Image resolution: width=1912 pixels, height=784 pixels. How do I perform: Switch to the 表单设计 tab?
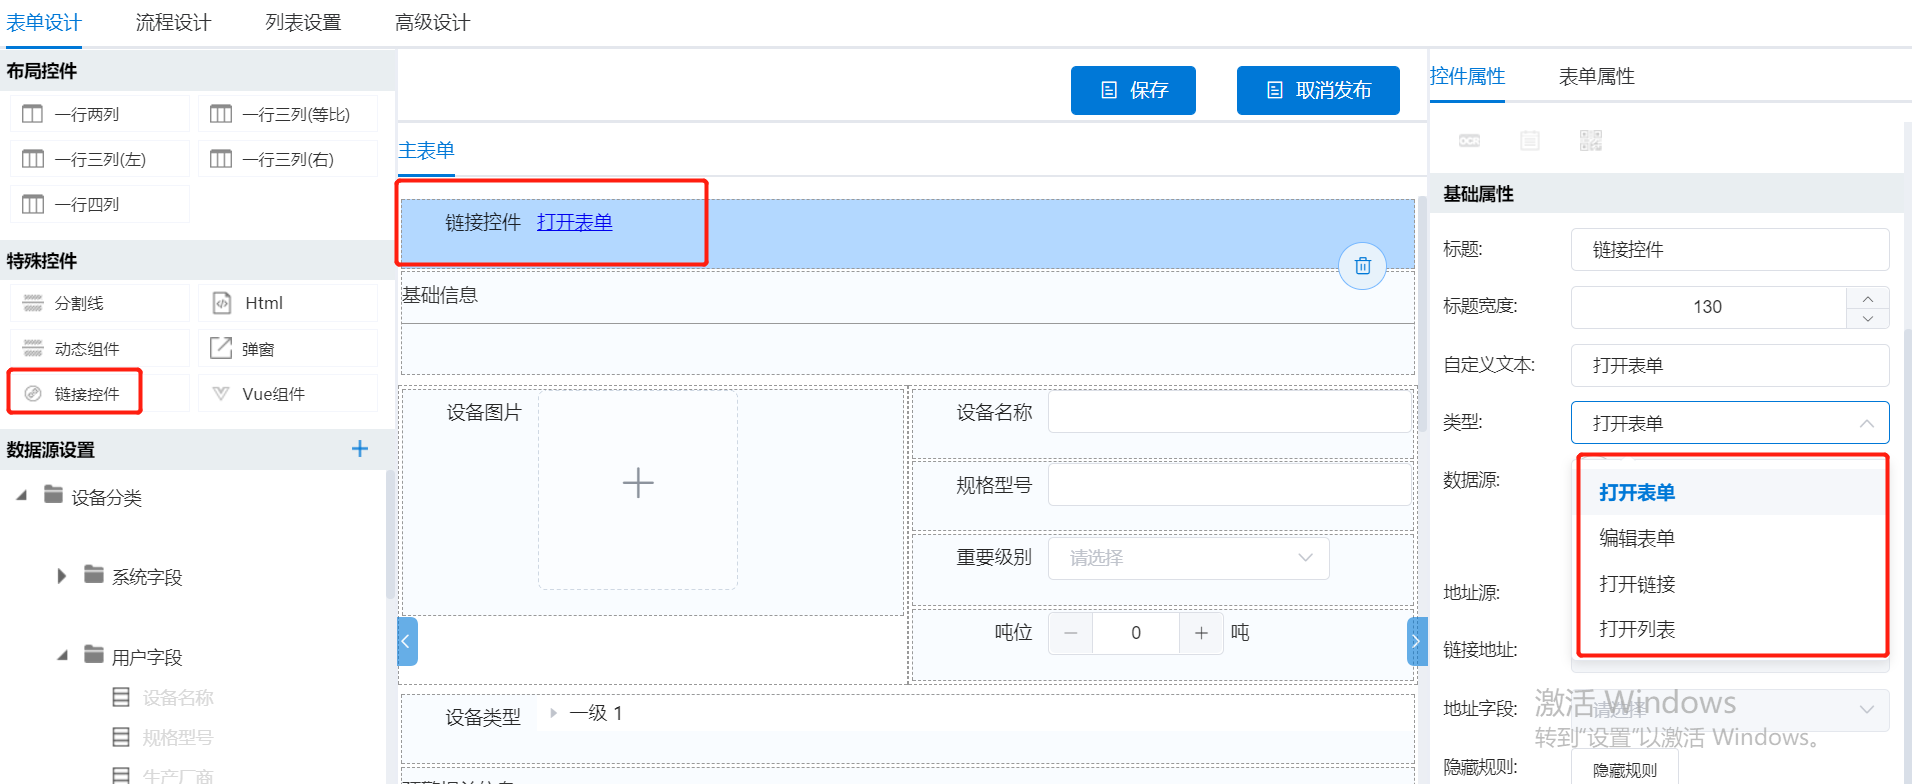point(44,23)
